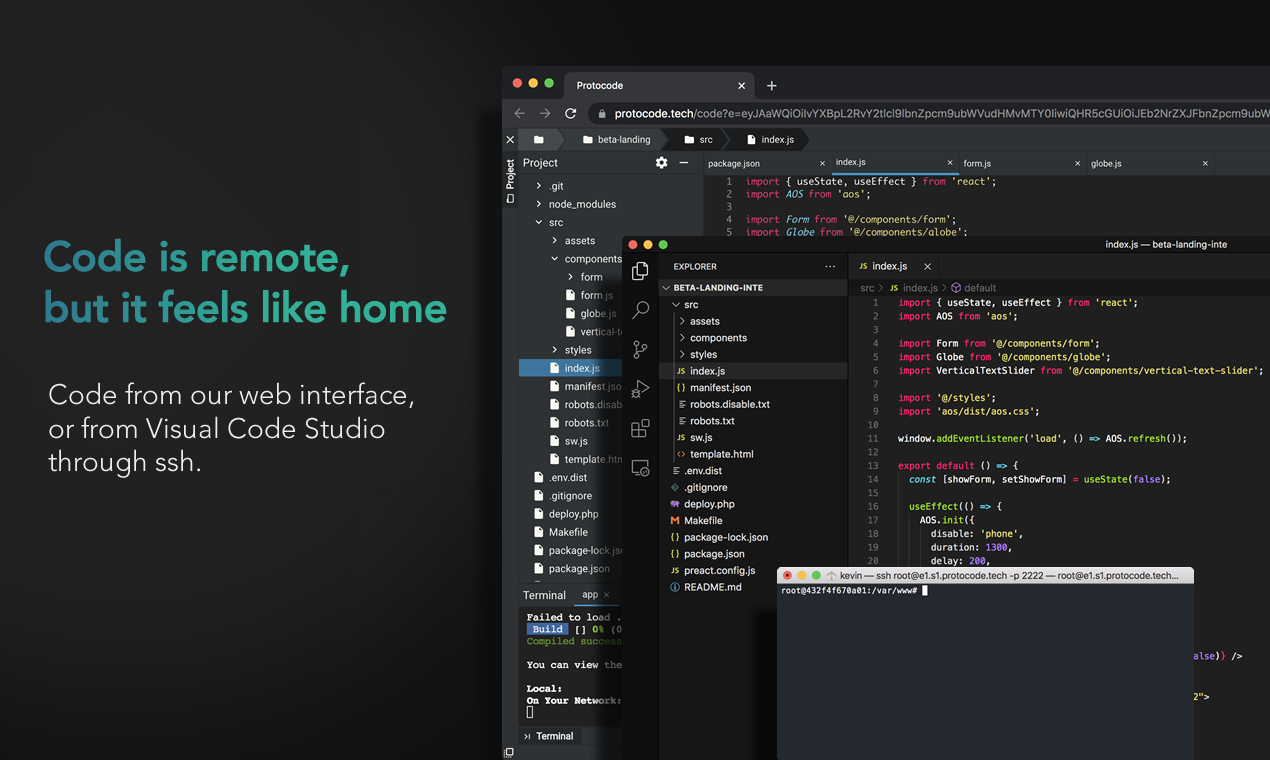Close the index.js tab in VS Code
The width and height of the screenshot is (1270, 760).
[x=927, y=266]
